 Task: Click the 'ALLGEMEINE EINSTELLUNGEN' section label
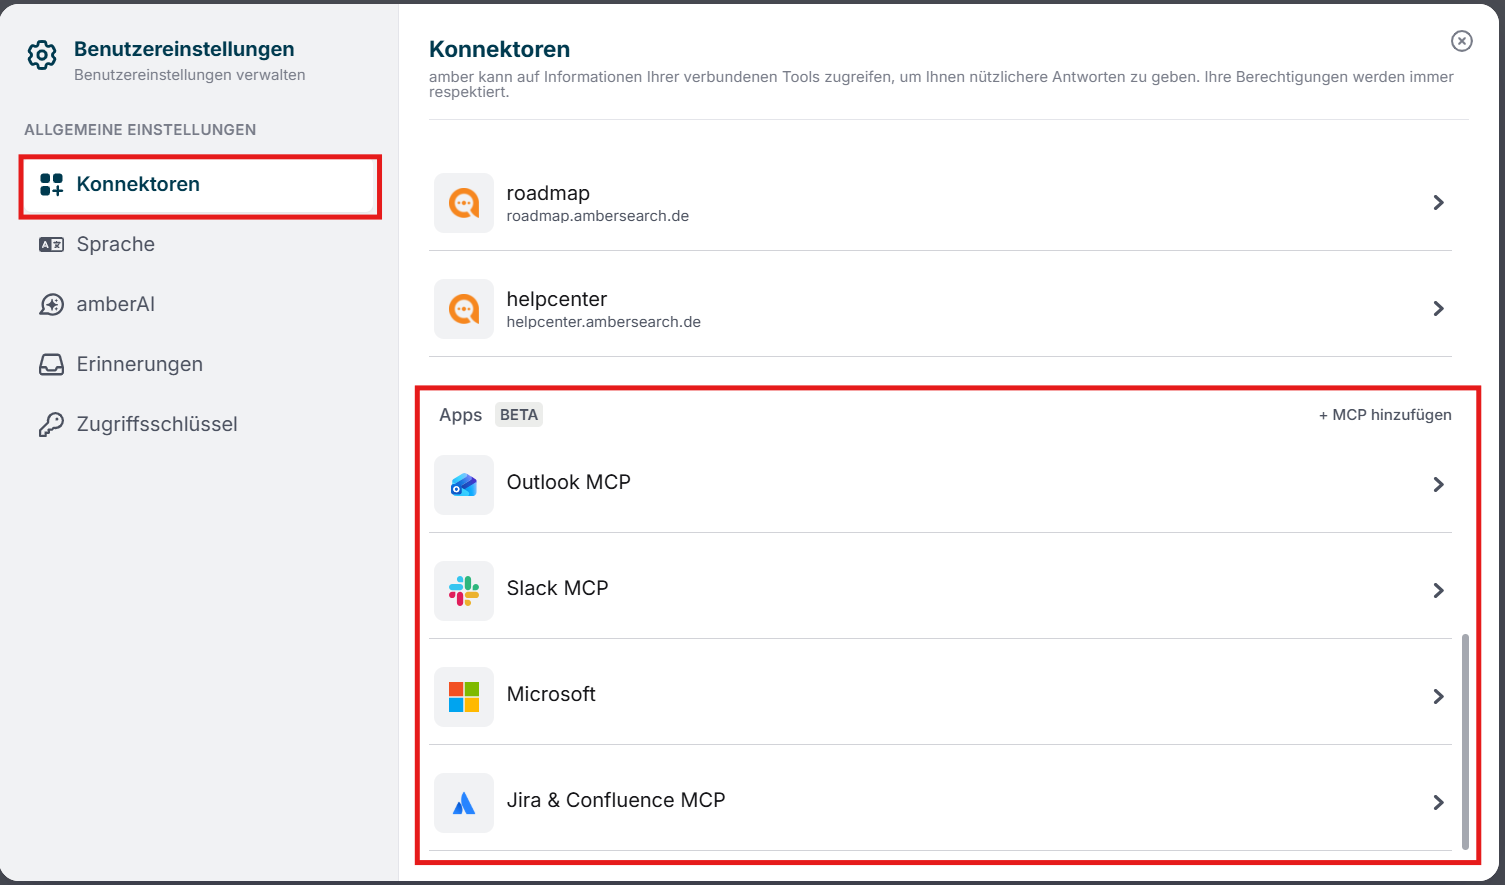tap(140, 130)
